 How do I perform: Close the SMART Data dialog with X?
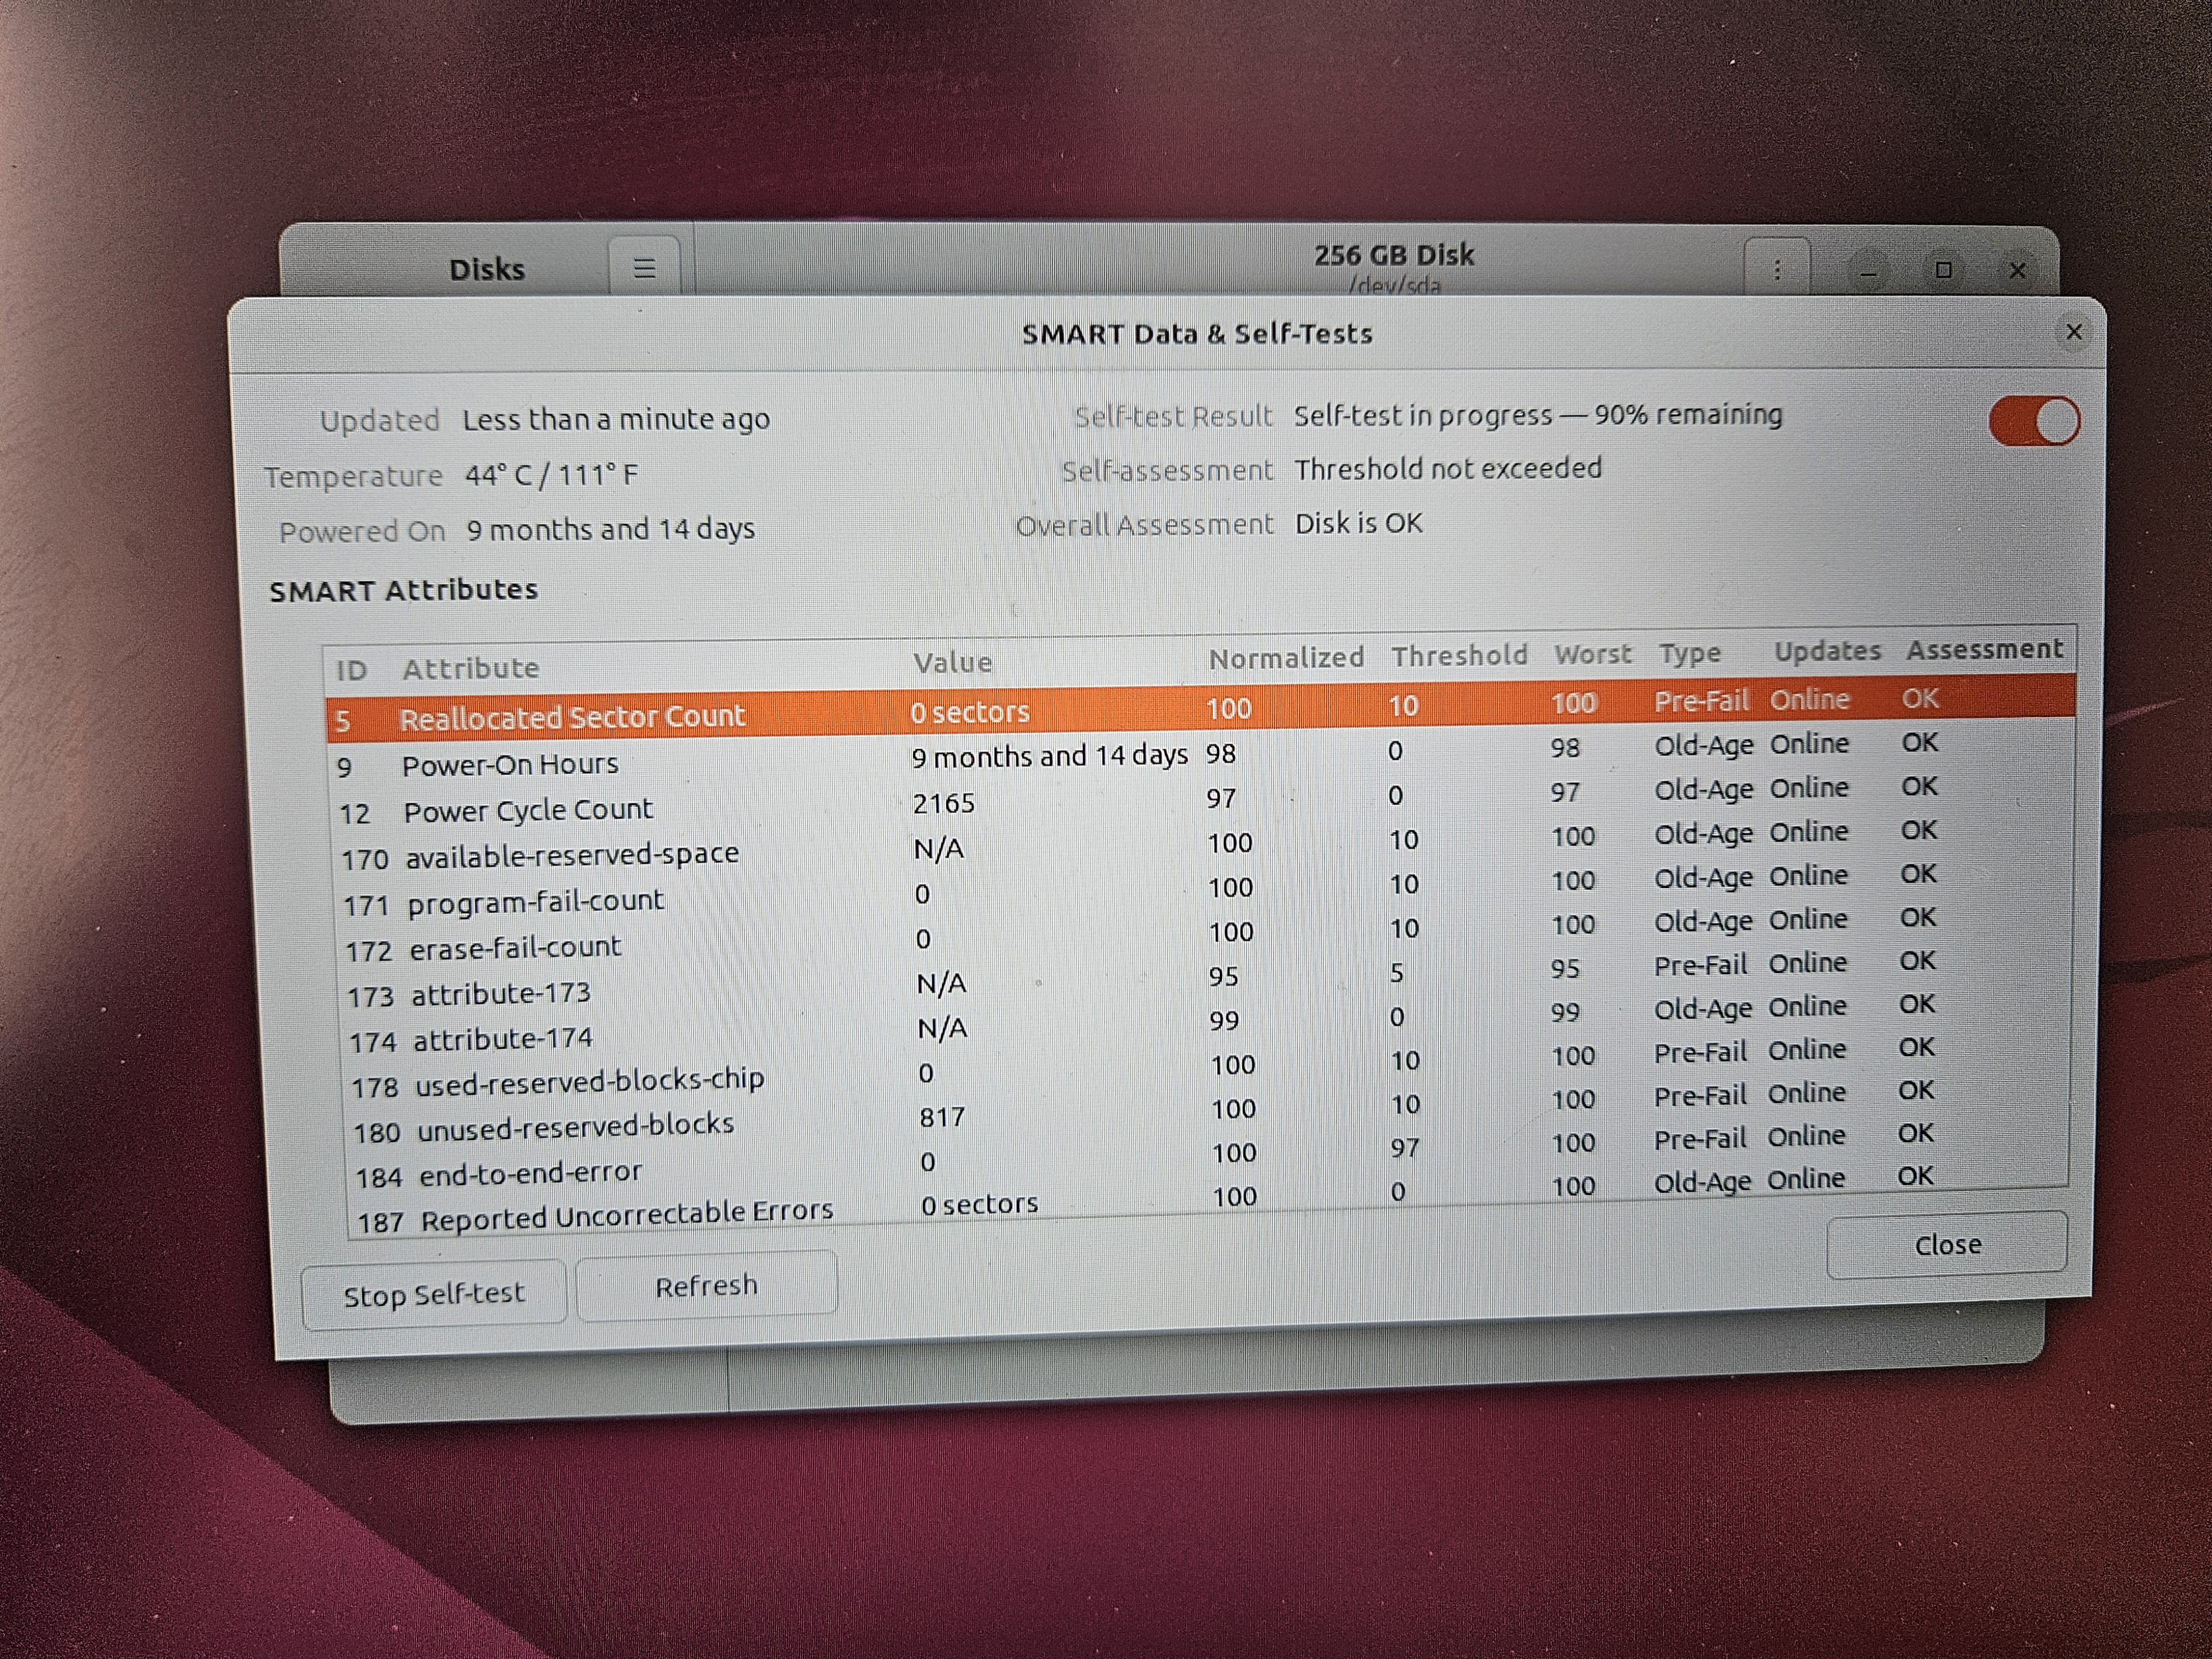point(2073,331)
